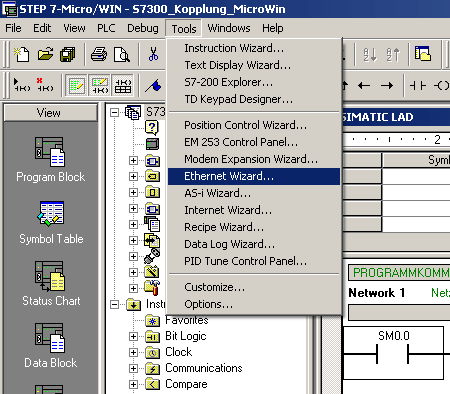Image resolution: width=450 pixels, height=394 pixels.
Task: Expand the Communications instruction folder
Action: point(133,368)
